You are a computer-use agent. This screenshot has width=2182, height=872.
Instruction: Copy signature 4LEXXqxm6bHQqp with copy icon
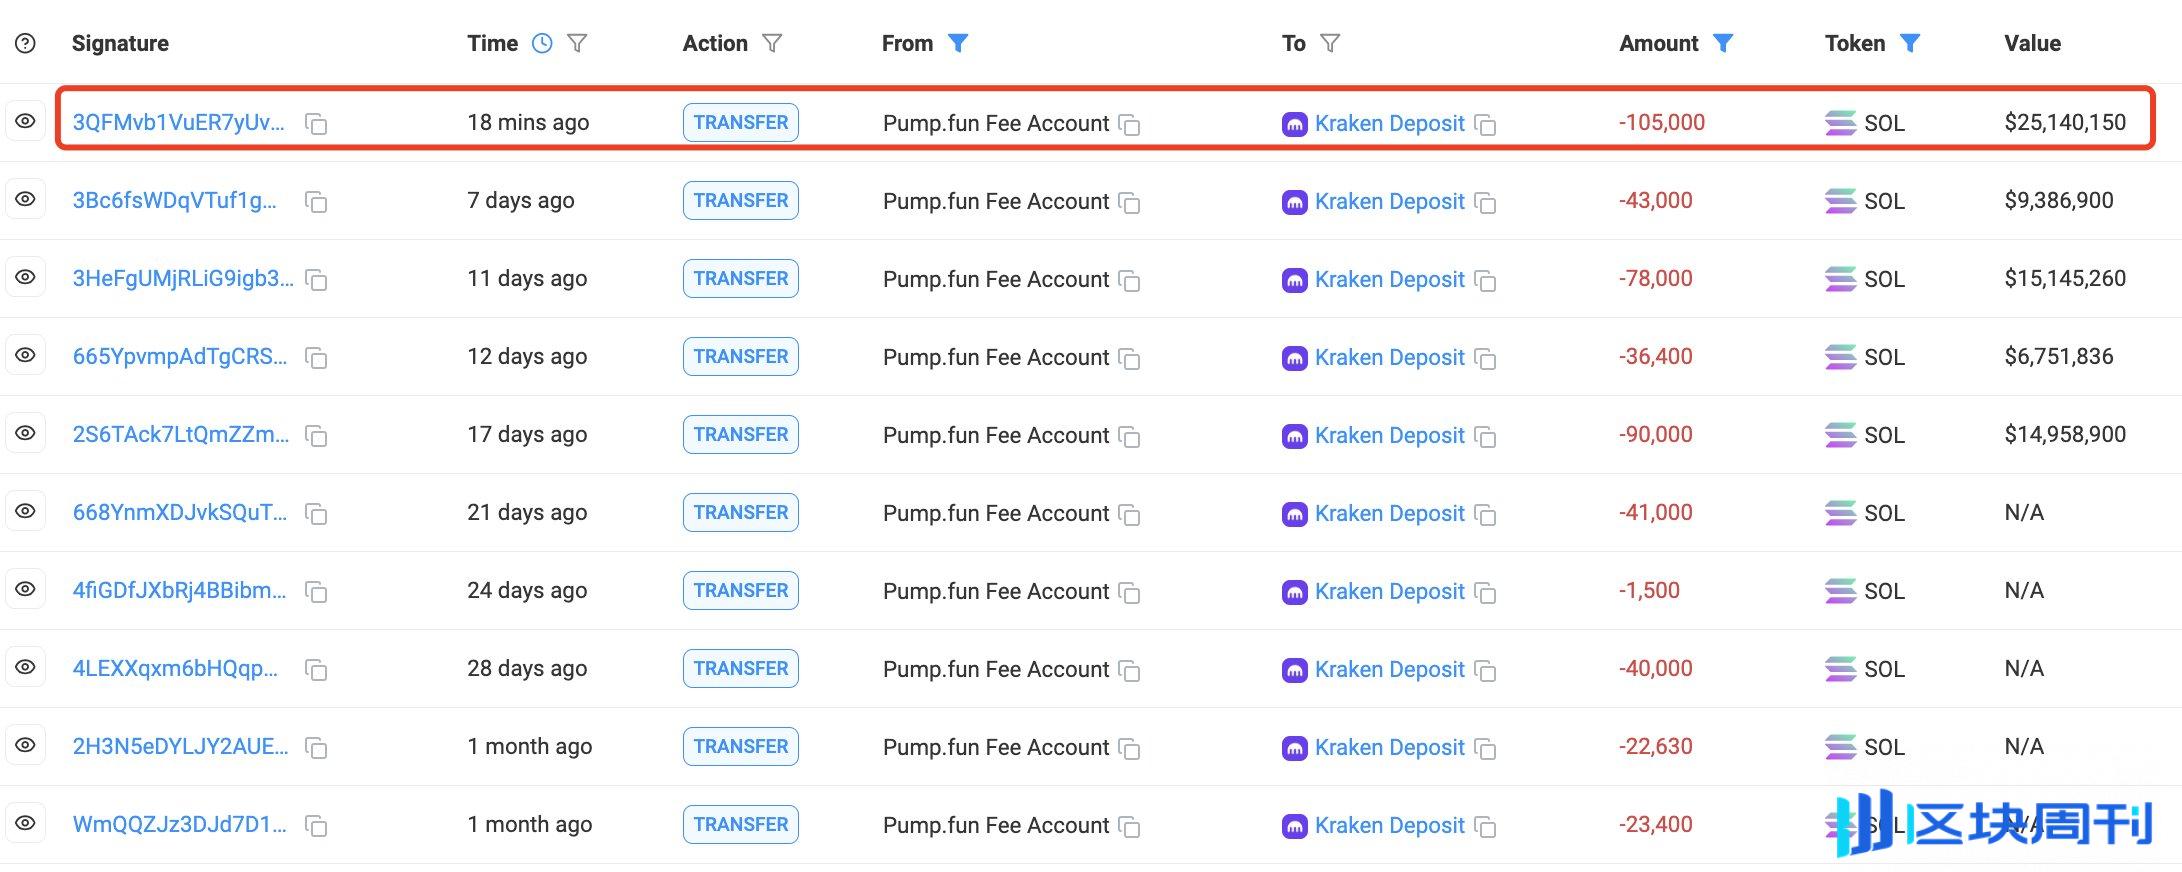pyautogui.click(x=316, y=670)
